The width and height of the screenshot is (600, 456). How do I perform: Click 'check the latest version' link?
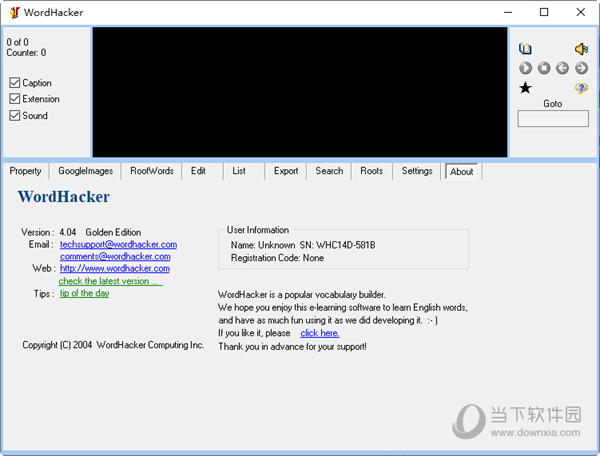111,281
